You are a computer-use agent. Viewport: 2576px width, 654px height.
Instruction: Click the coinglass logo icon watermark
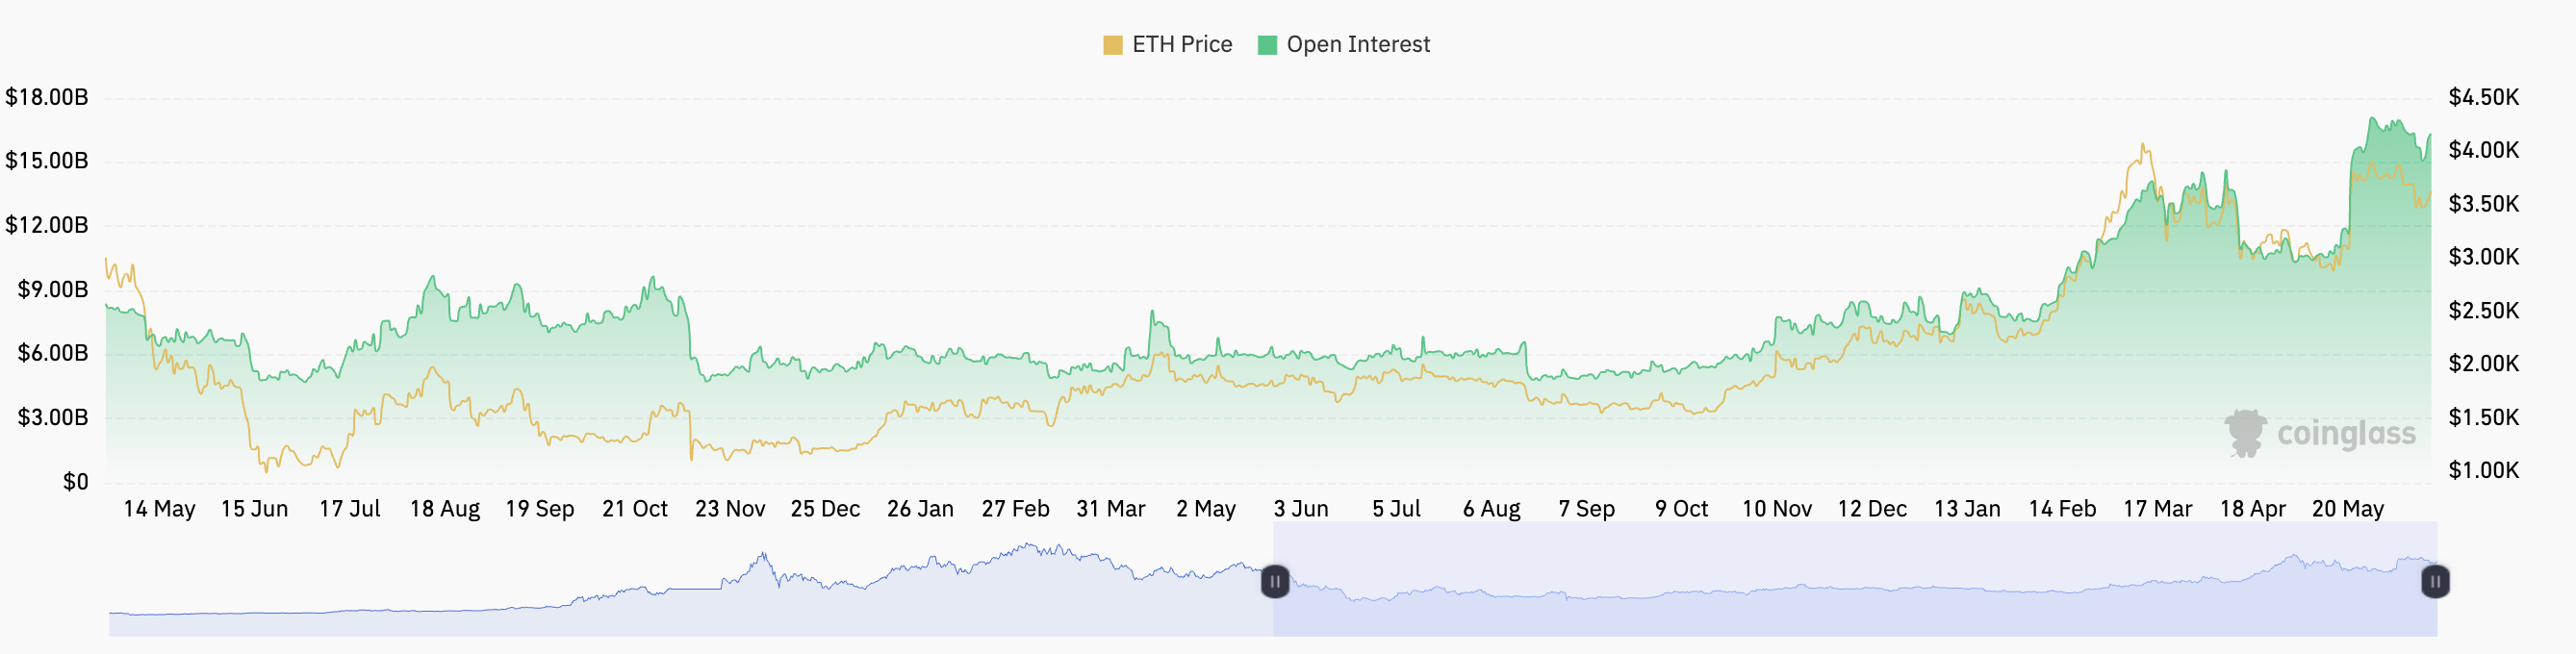click(2245, 433)
